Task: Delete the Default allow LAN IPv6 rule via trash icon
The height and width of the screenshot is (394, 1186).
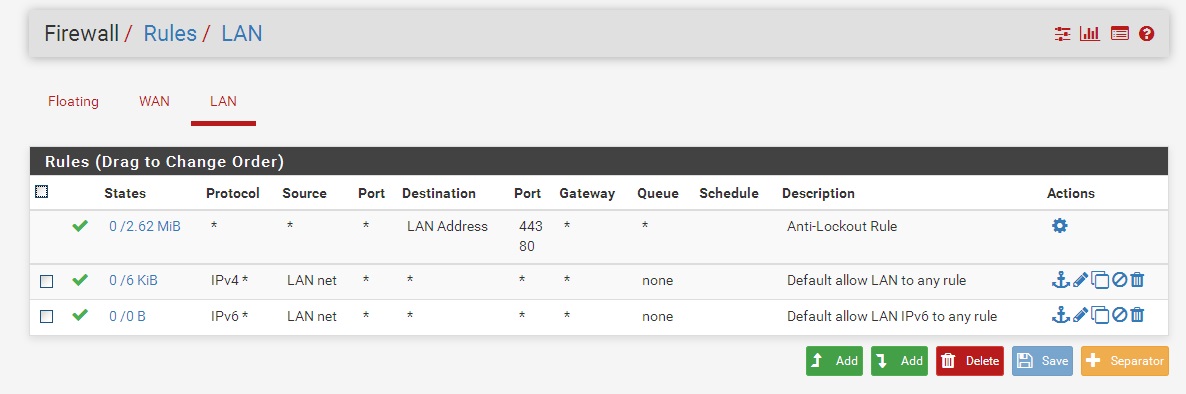Action: tap(1138, 316)
